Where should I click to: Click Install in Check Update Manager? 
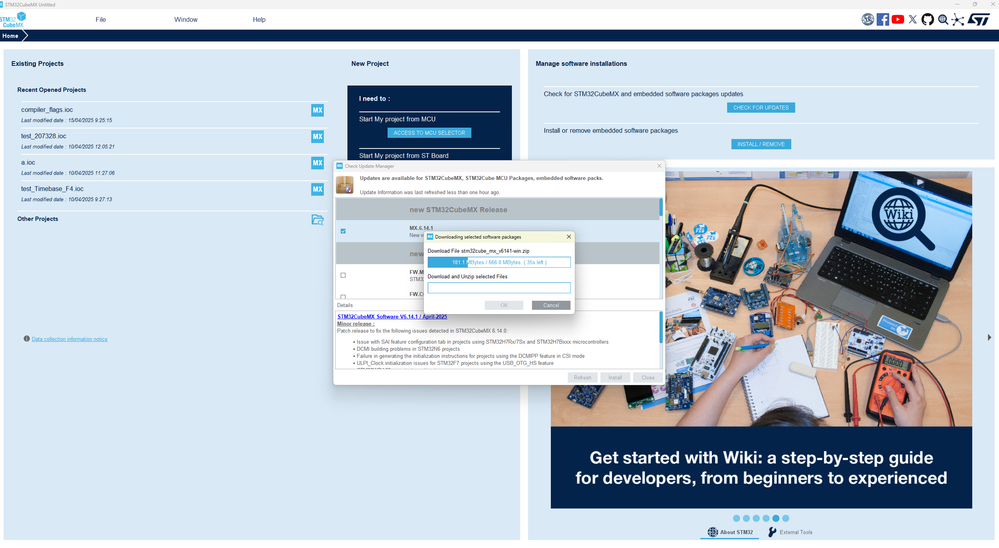[x=615, y=378]
